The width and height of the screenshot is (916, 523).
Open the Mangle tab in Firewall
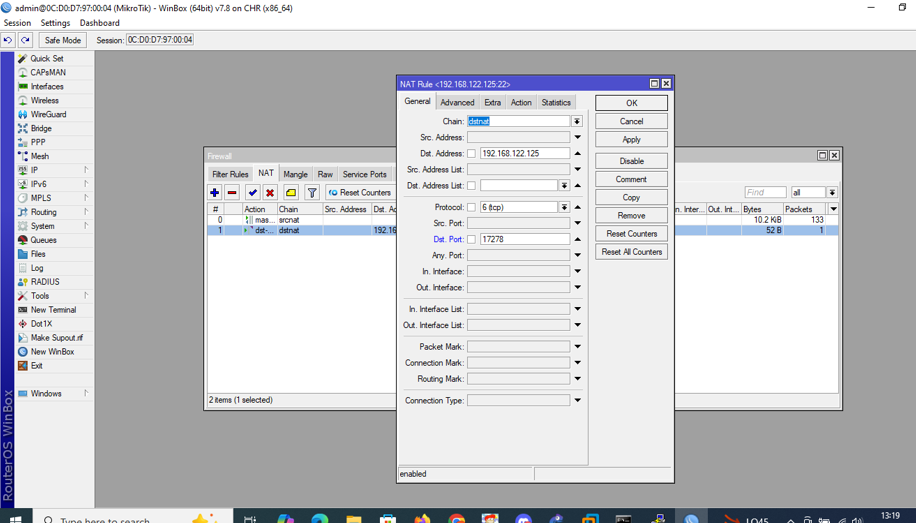click(295, 174)
